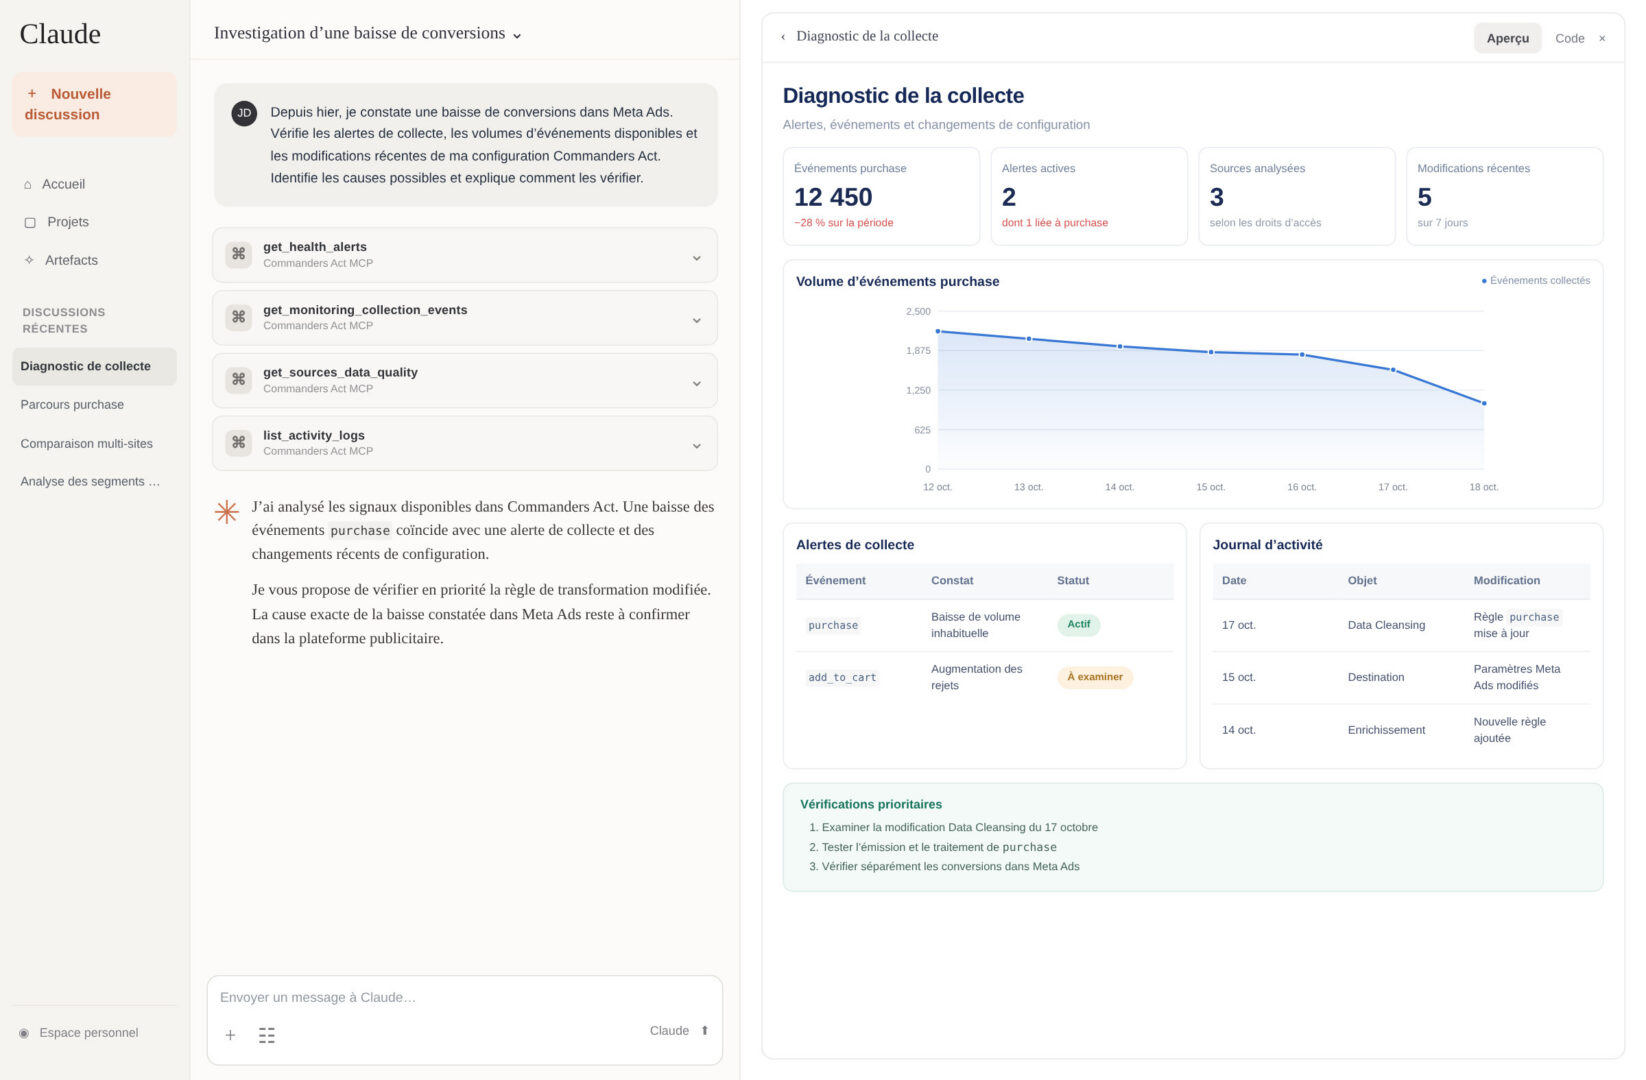Click the Accueil home icon
Screen dimensions: 1646x1080
pos(28,185)
